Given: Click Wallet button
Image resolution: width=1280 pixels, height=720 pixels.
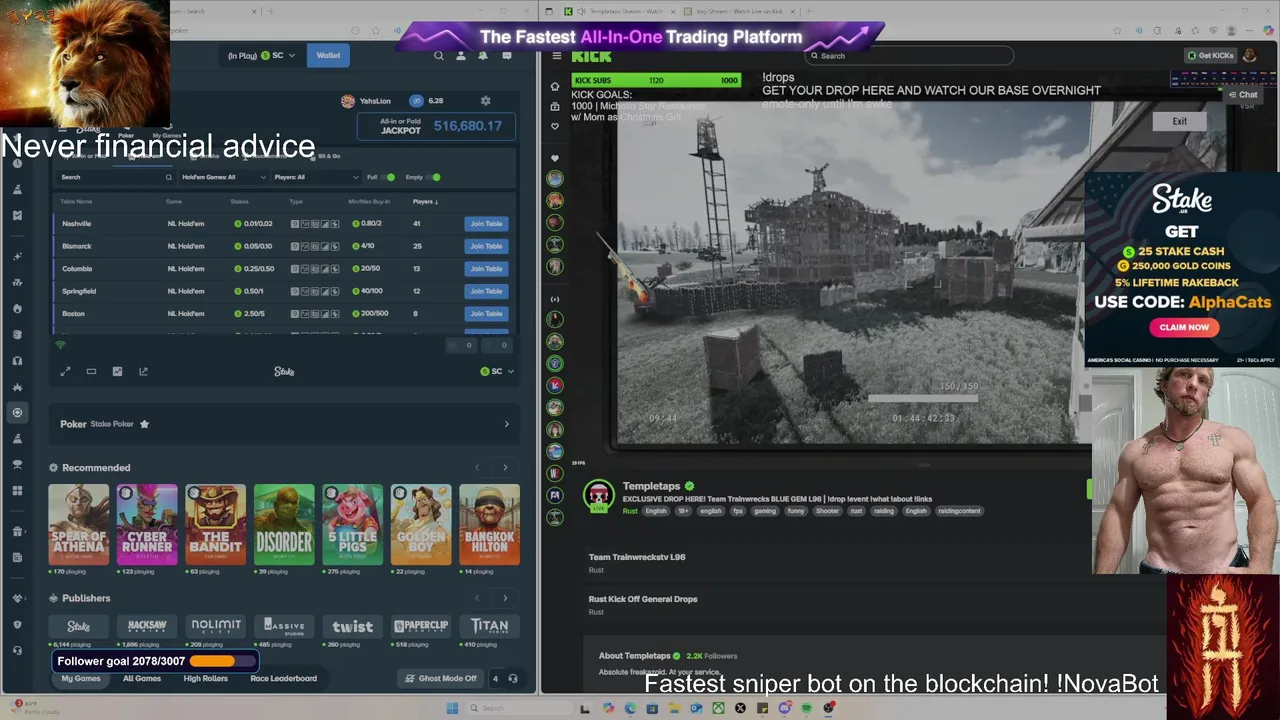Looking at the screenshot, I should (328, 56).
